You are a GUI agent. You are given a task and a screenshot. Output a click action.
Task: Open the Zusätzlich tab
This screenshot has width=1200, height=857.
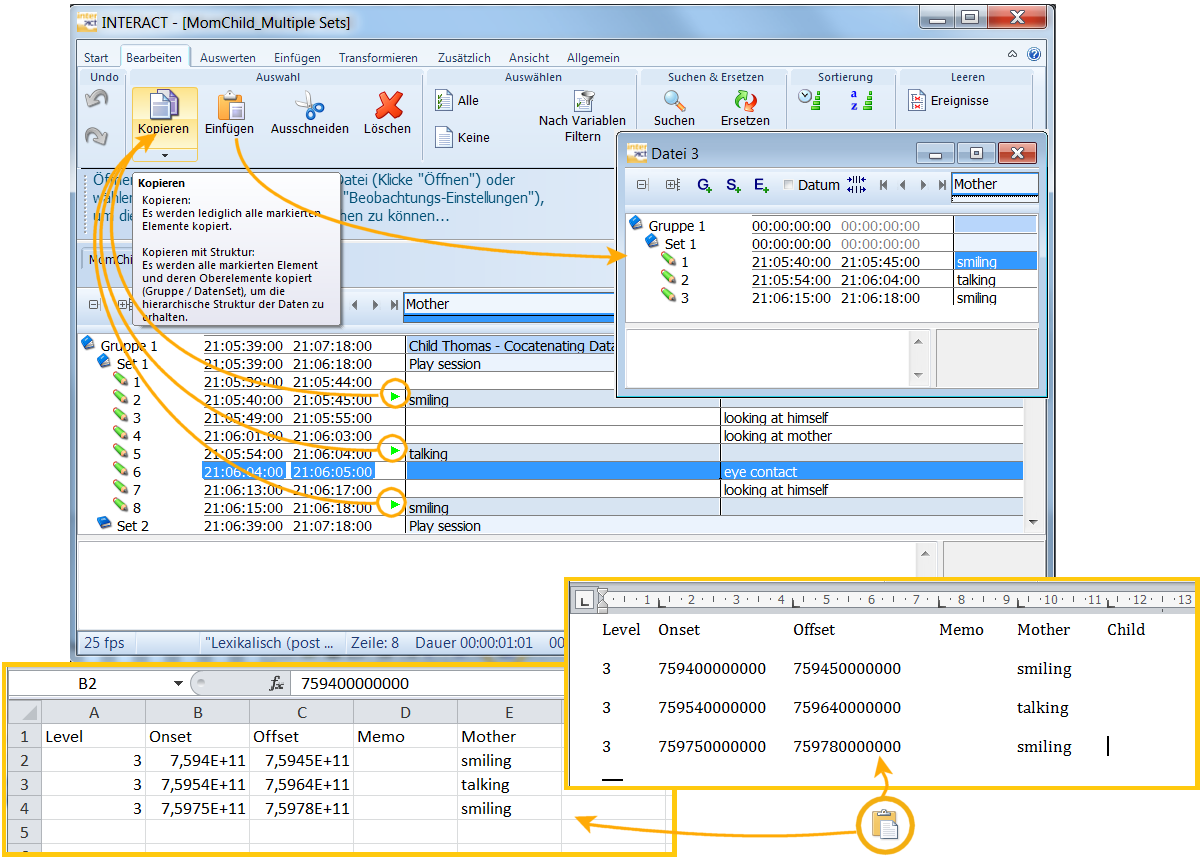click(x=464, y=58)
